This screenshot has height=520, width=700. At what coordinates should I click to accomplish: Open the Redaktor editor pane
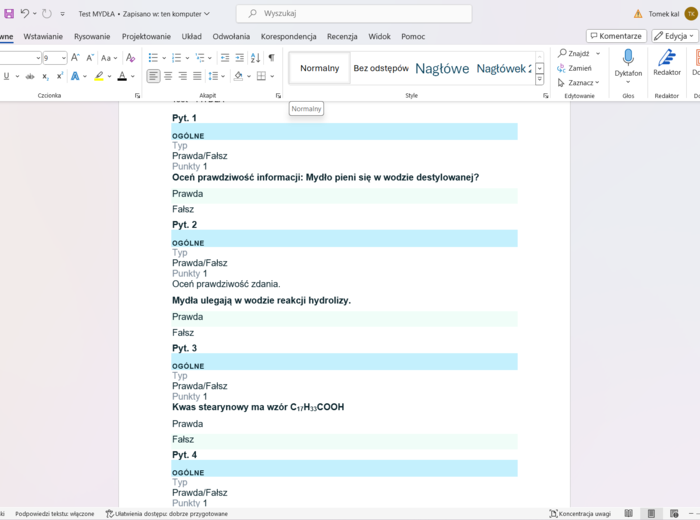[x=667, y=62]
